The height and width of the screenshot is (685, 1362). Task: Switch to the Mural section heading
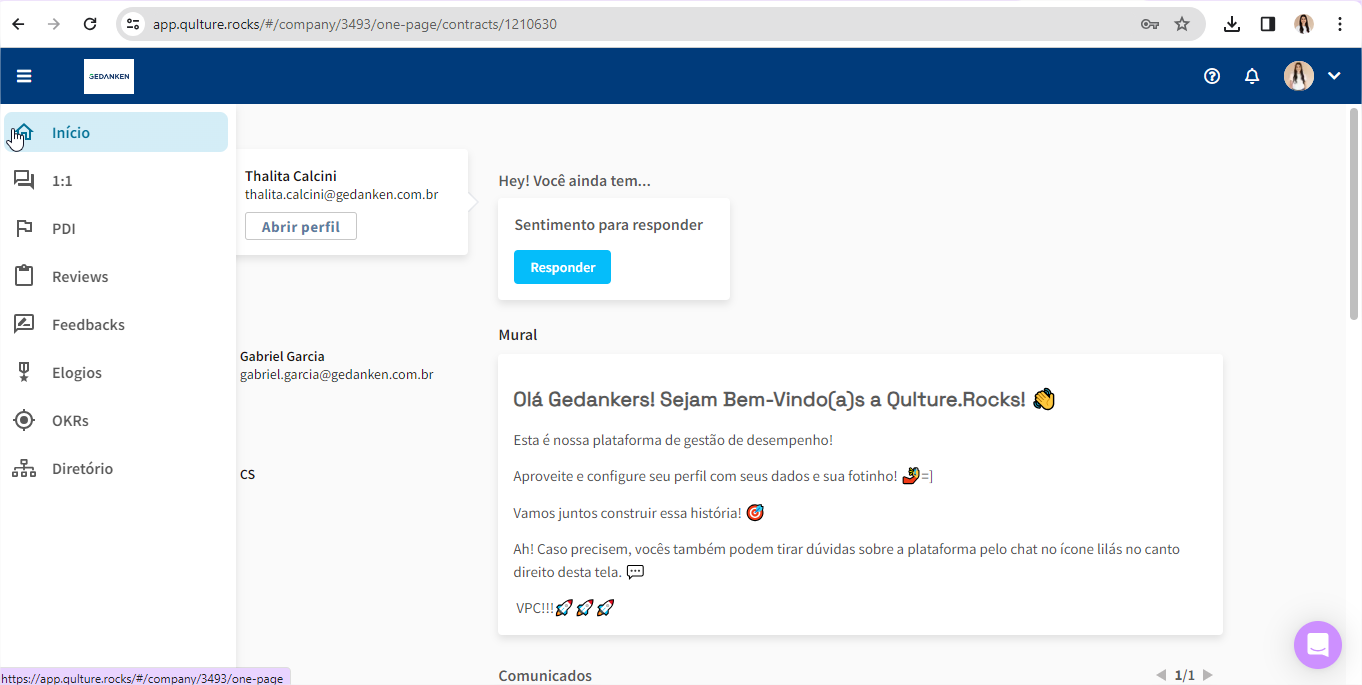tap(518, 334)
